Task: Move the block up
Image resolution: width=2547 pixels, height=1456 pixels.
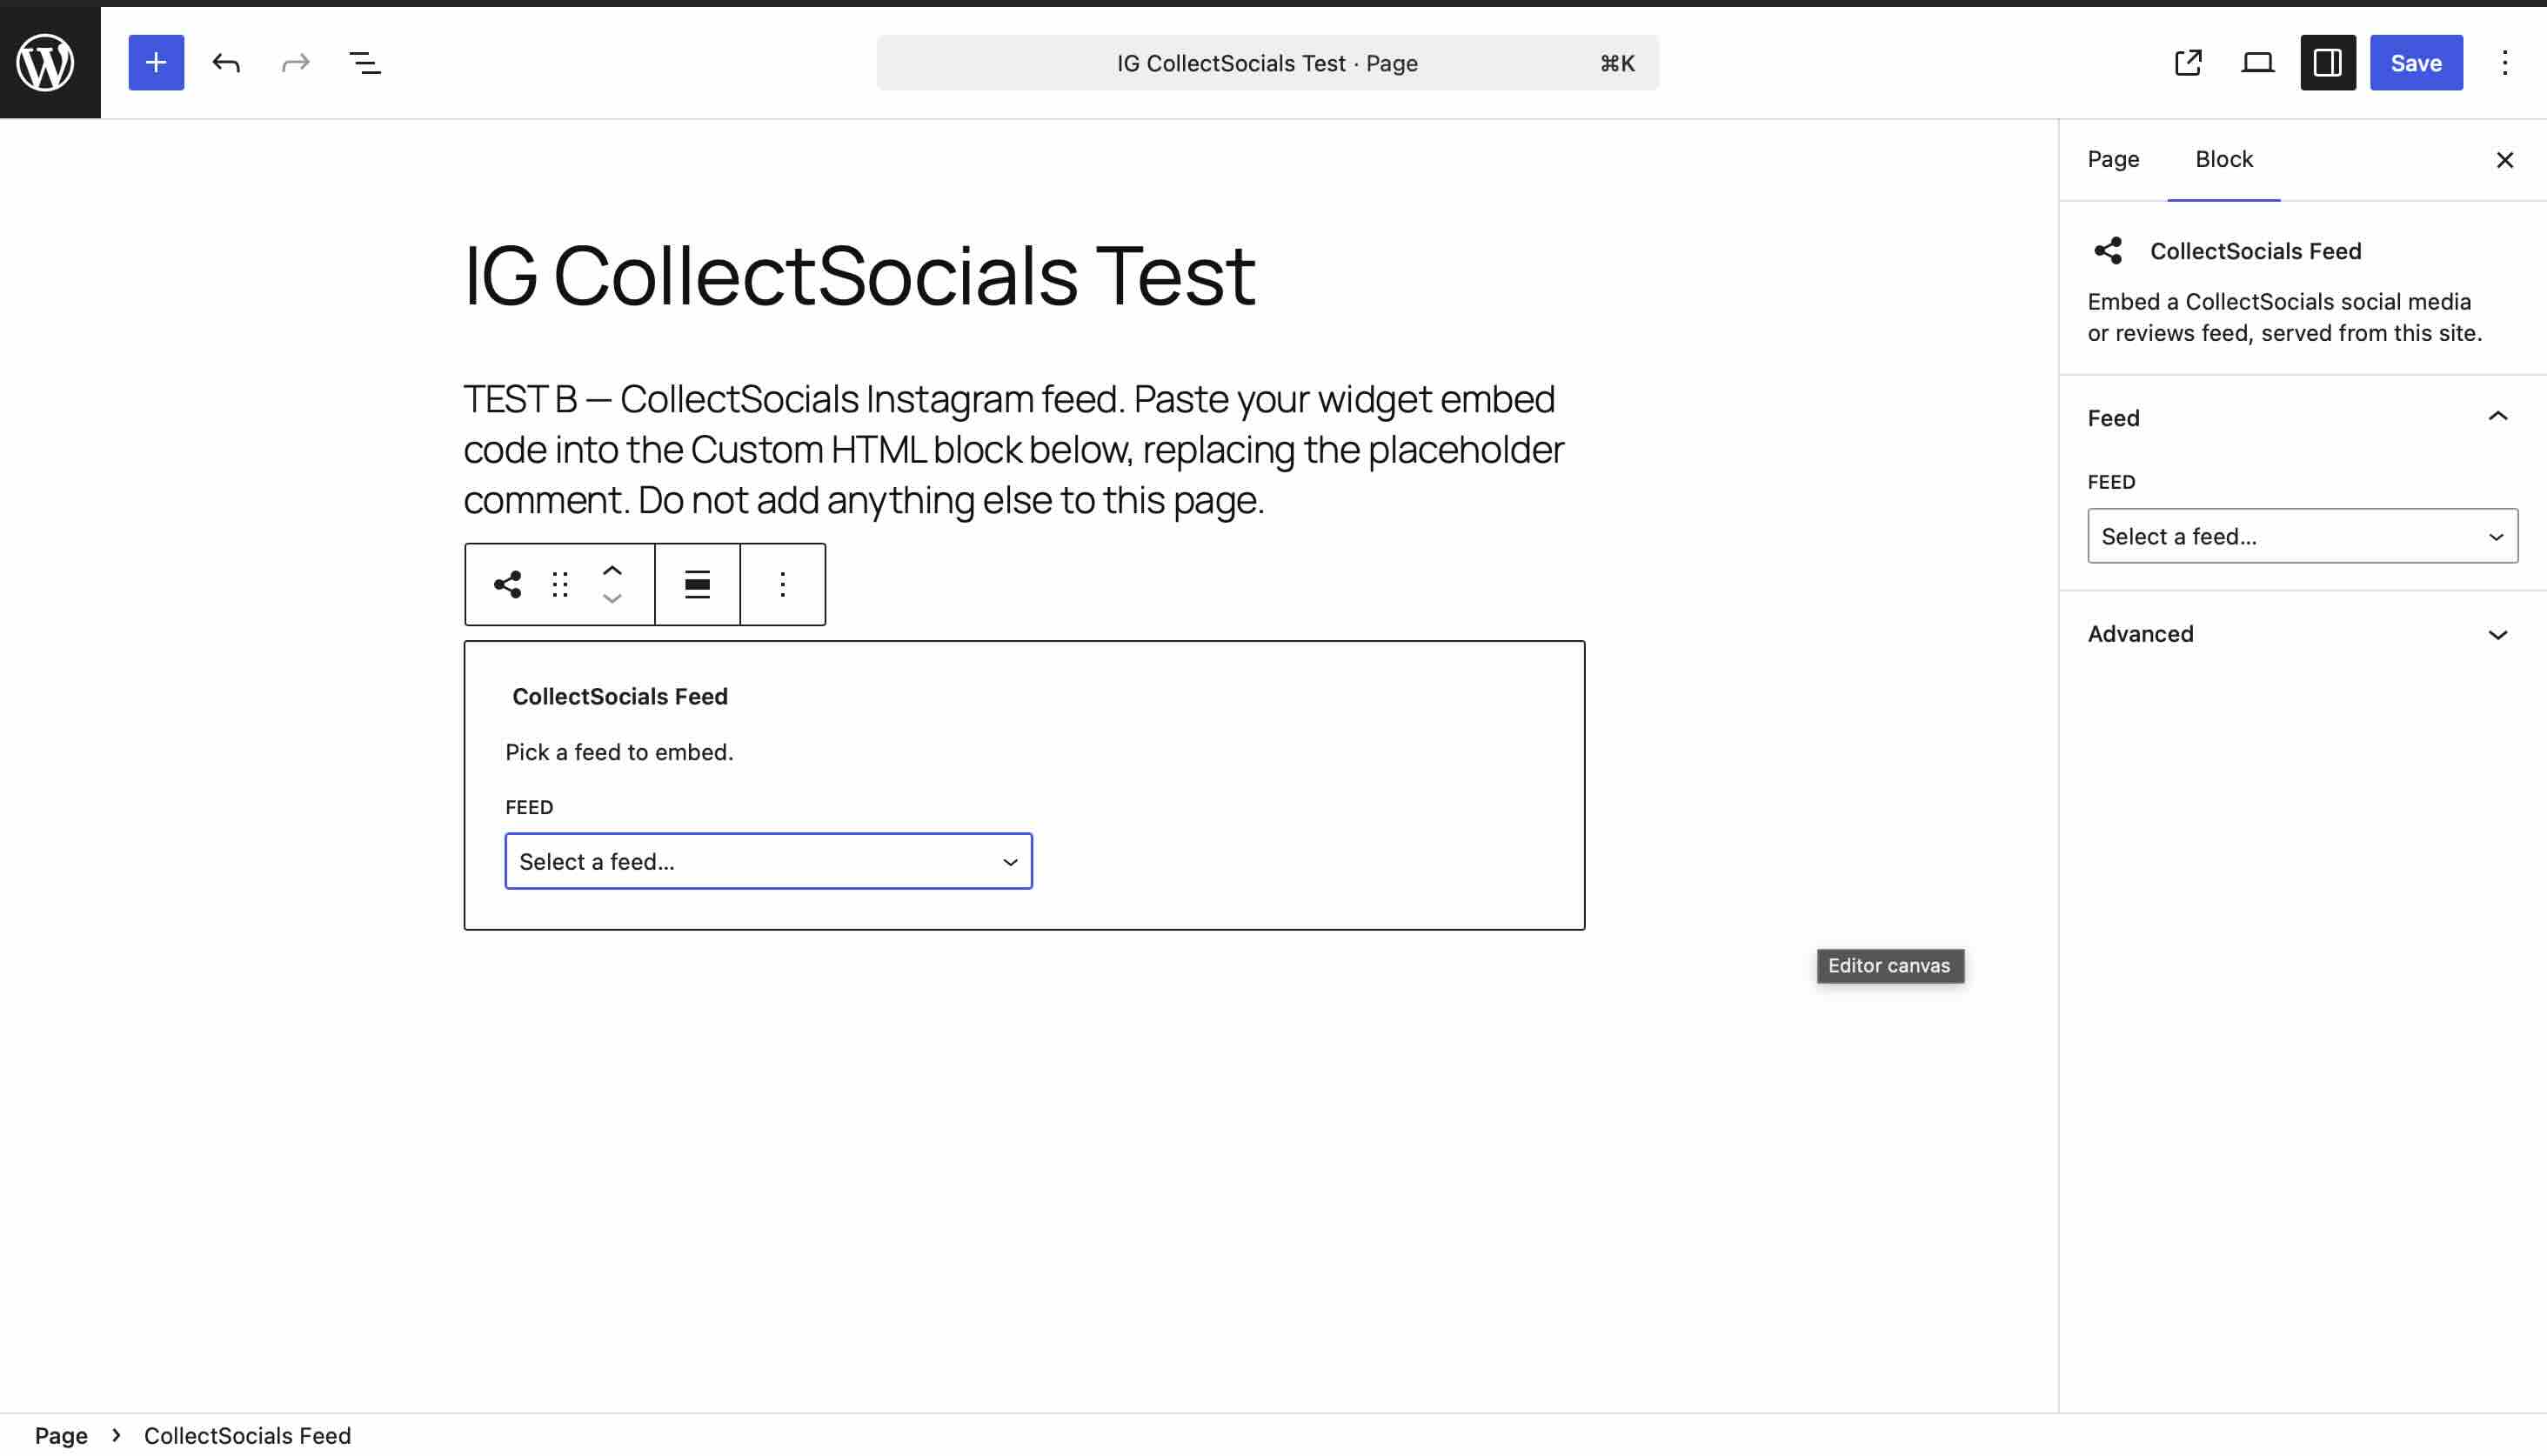Action: pyautogui.click(x=612, y=570)
